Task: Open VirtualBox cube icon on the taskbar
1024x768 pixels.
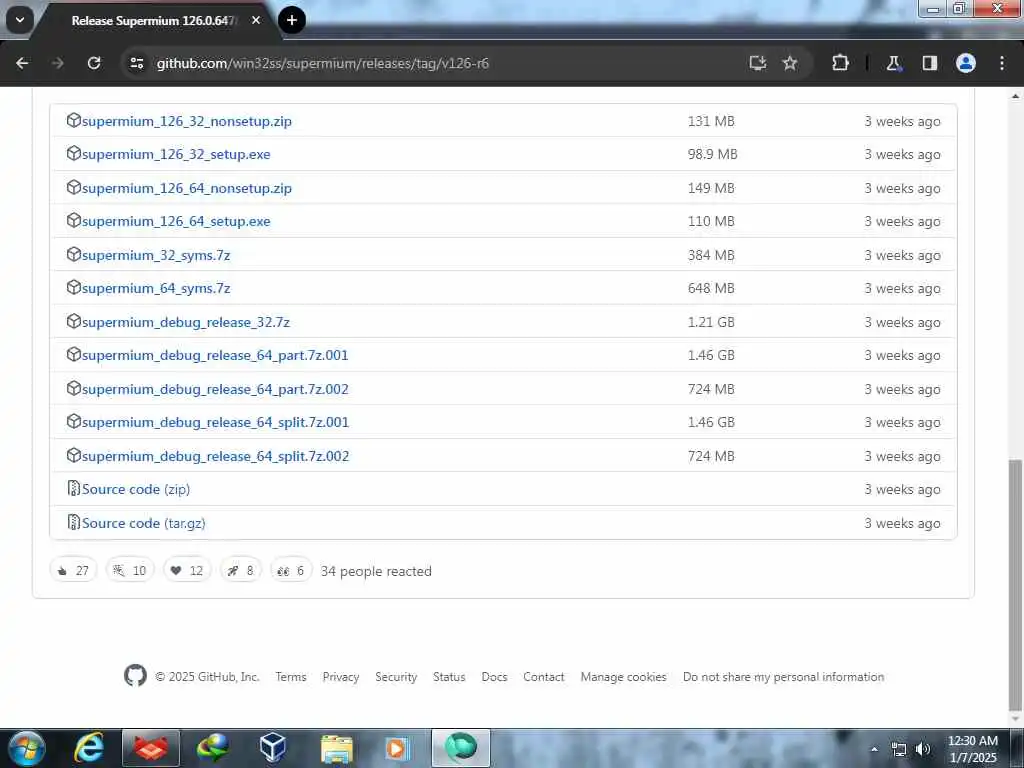Action: click(272, 748)
